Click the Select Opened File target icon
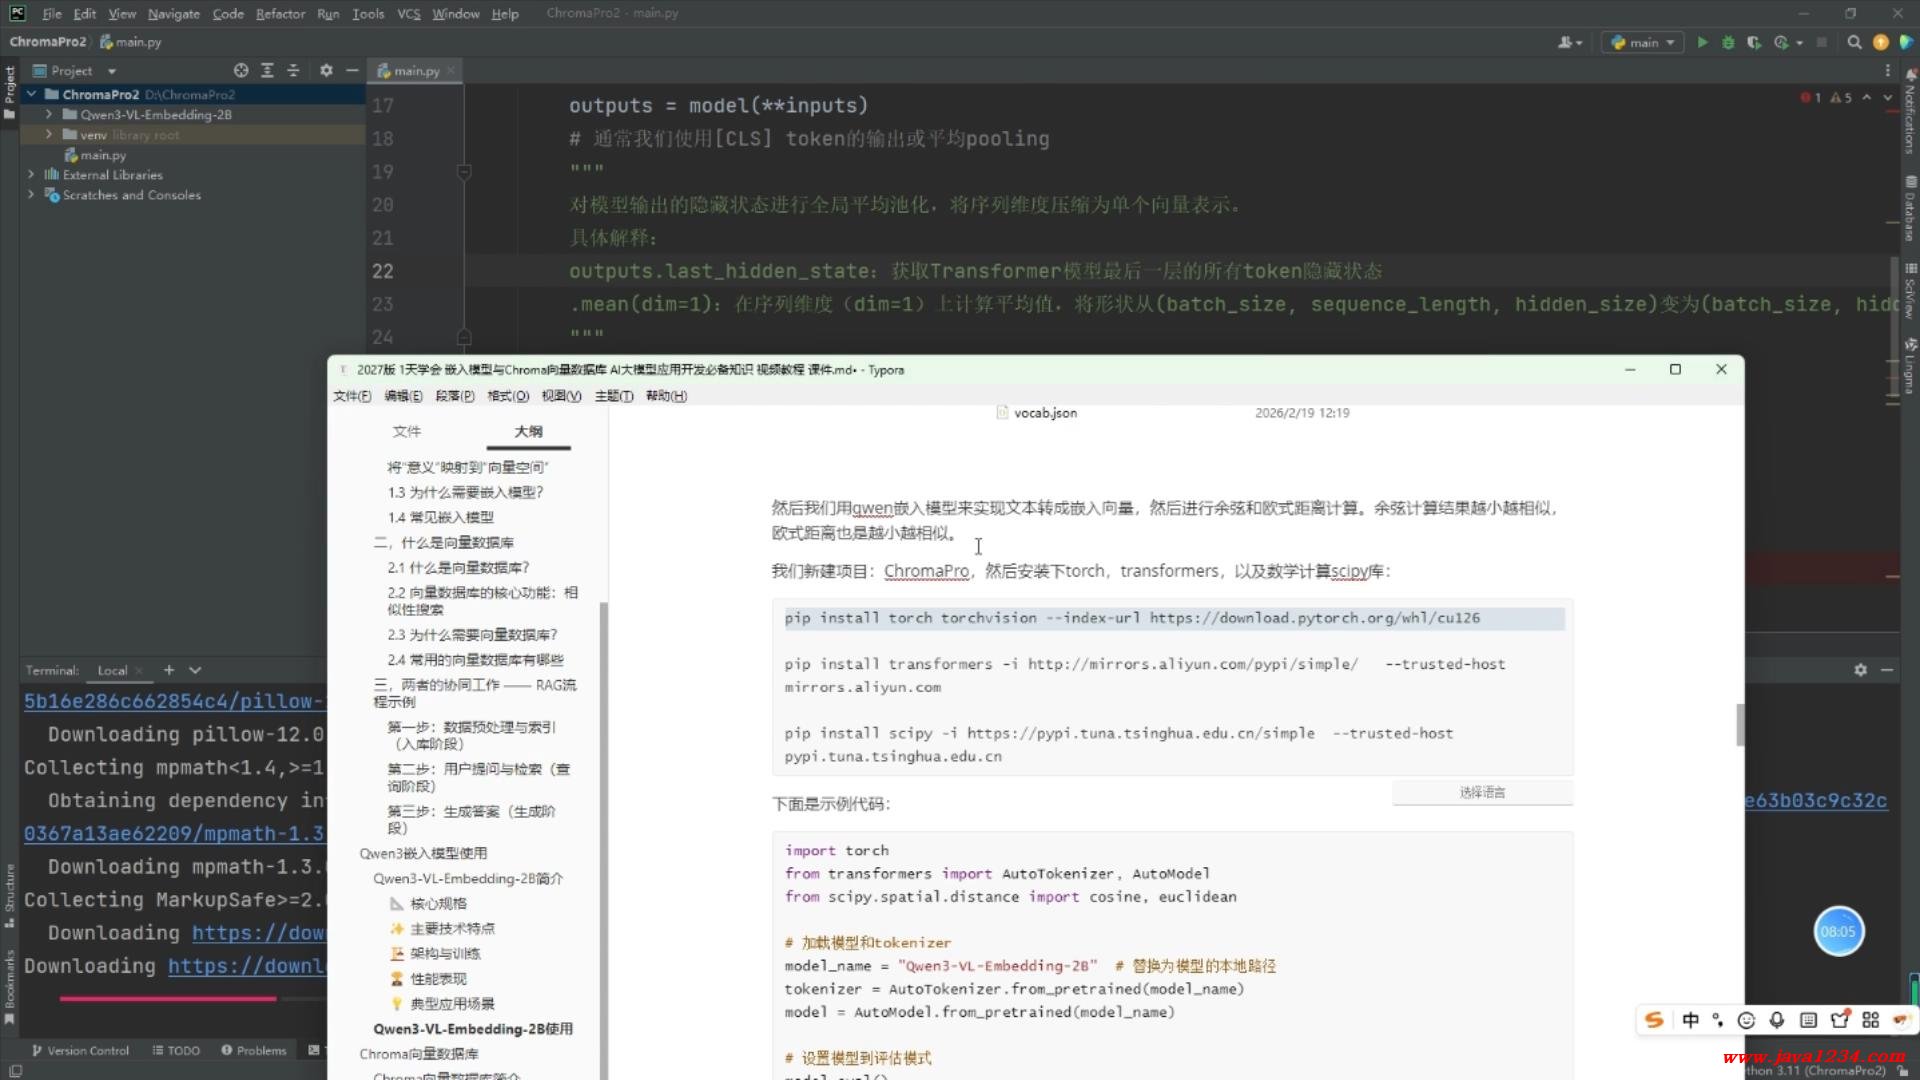The width and height of the screenshot is (1920, 1080). click(x=241, y=71)
